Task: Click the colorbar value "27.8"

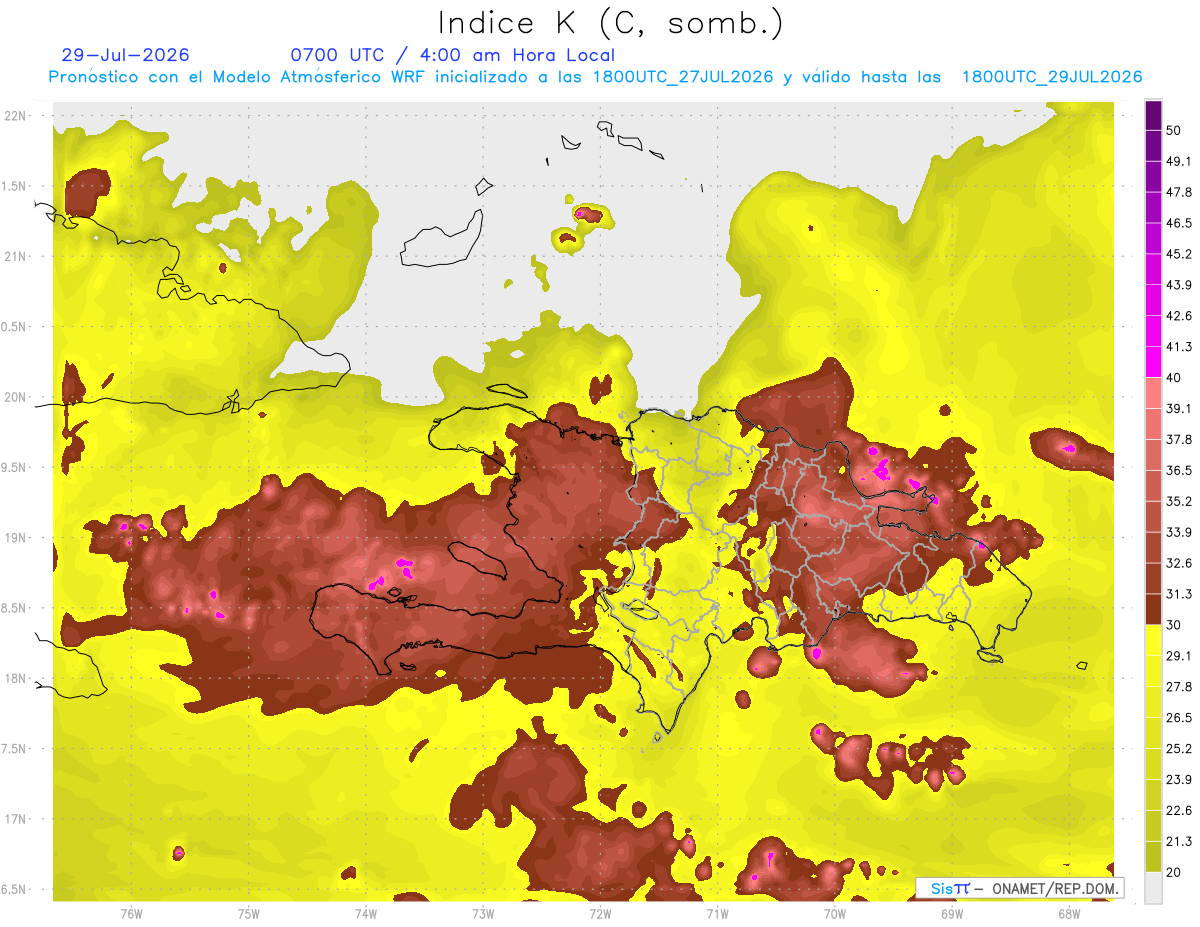Action: [x=1178, y=686]
